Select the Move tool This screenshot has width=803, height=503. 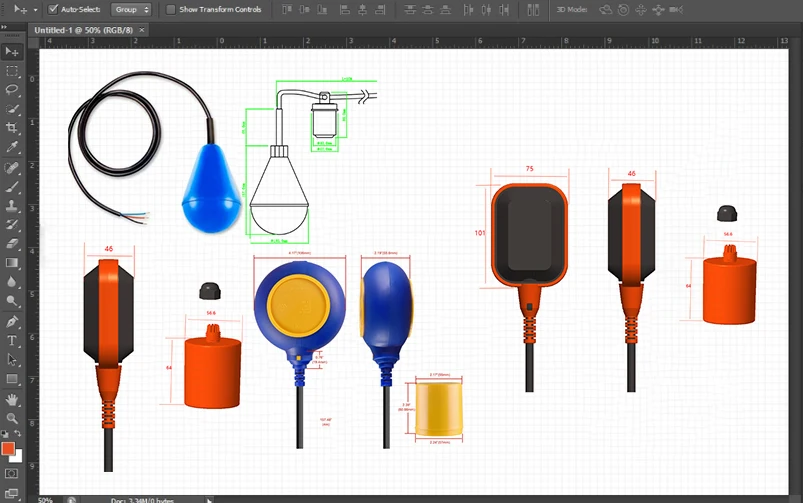point(11,50)
